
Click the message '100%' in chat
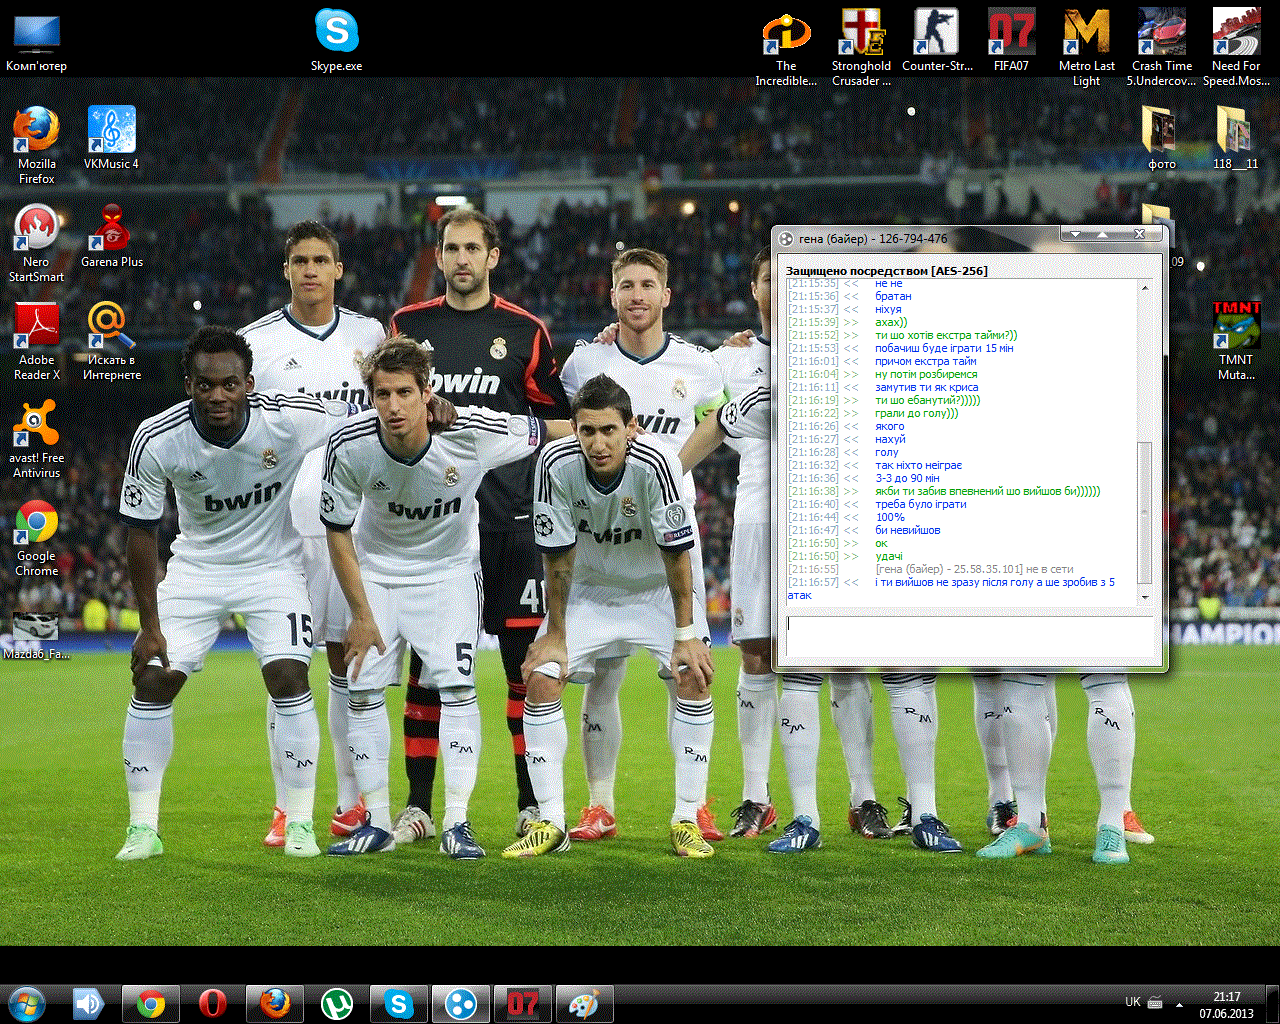[x=890, y=518]
